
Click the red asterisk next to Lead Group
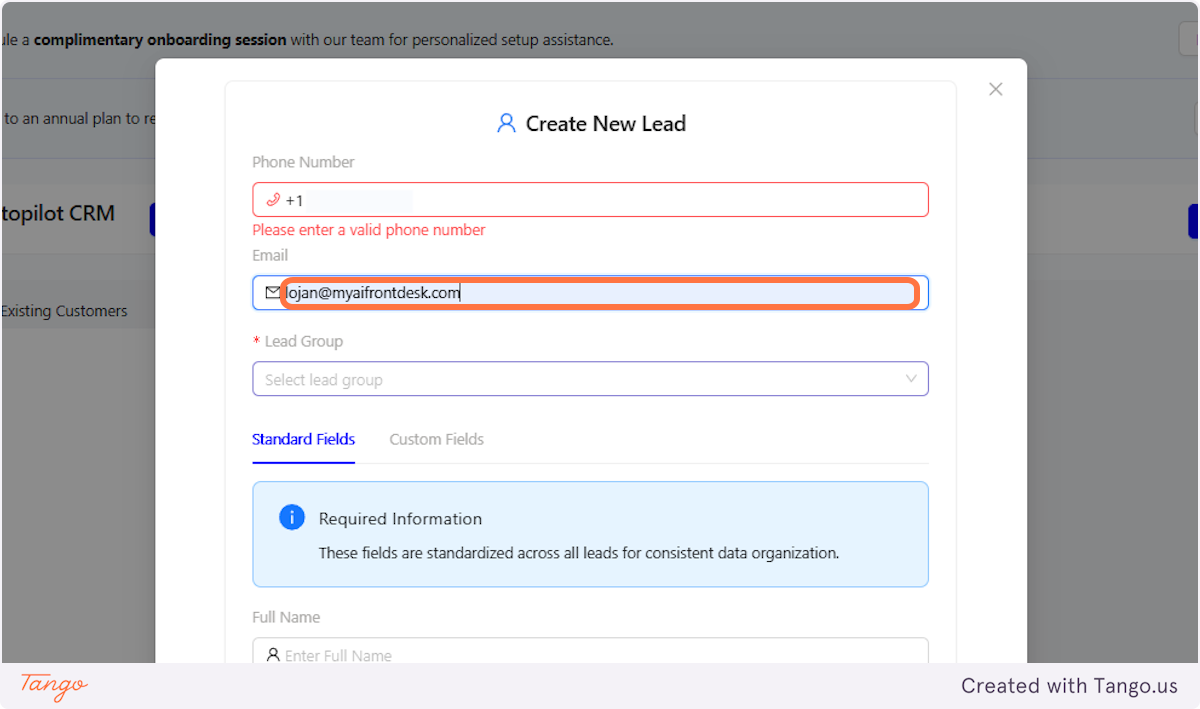[x=256, y=341]
